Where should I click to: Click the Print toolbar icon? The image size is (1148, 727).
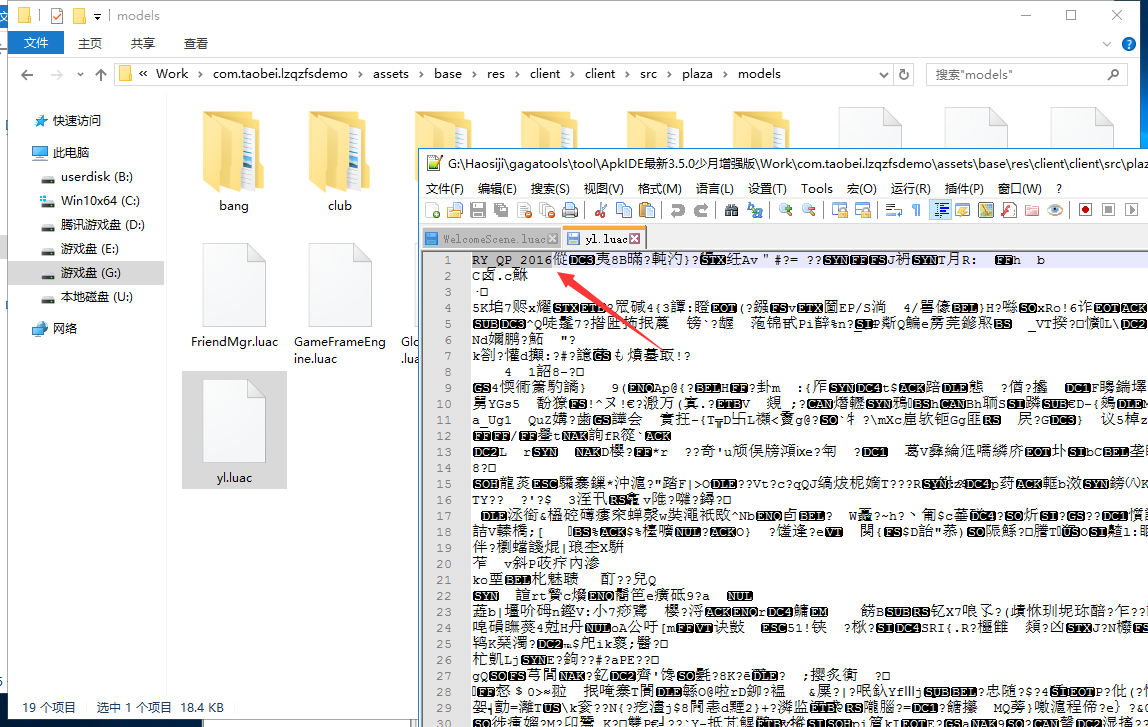point(570,210)
